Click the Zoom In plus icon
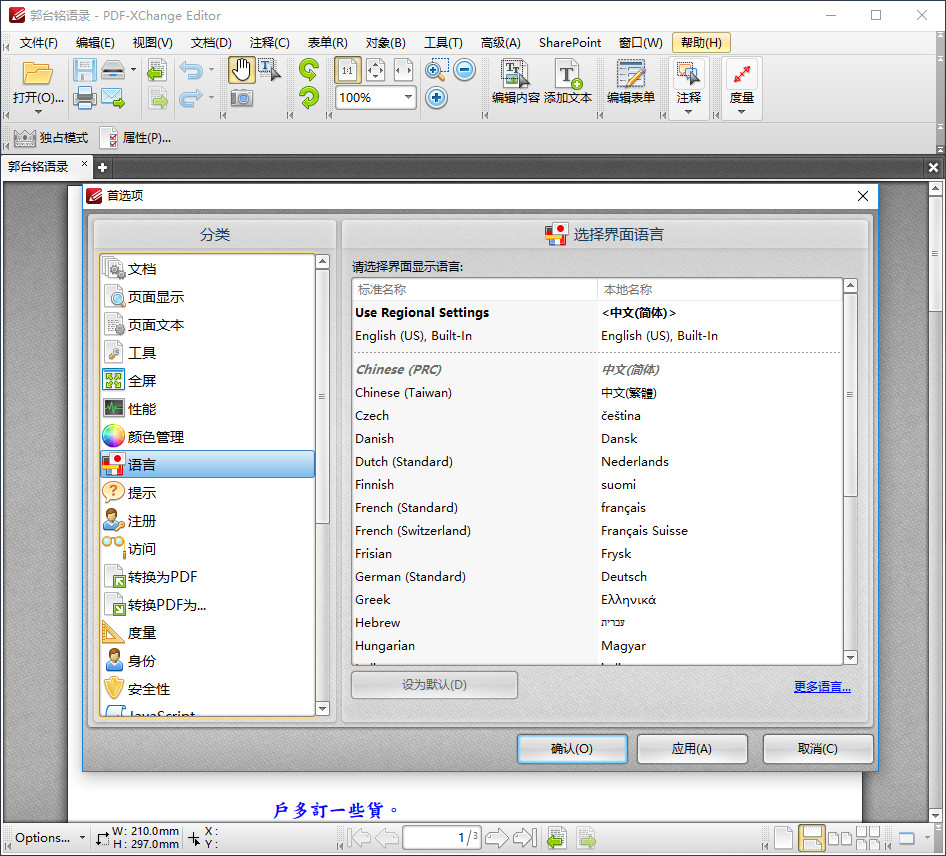The height and width of the screenshot is (856, 946). tap(436, 98)
